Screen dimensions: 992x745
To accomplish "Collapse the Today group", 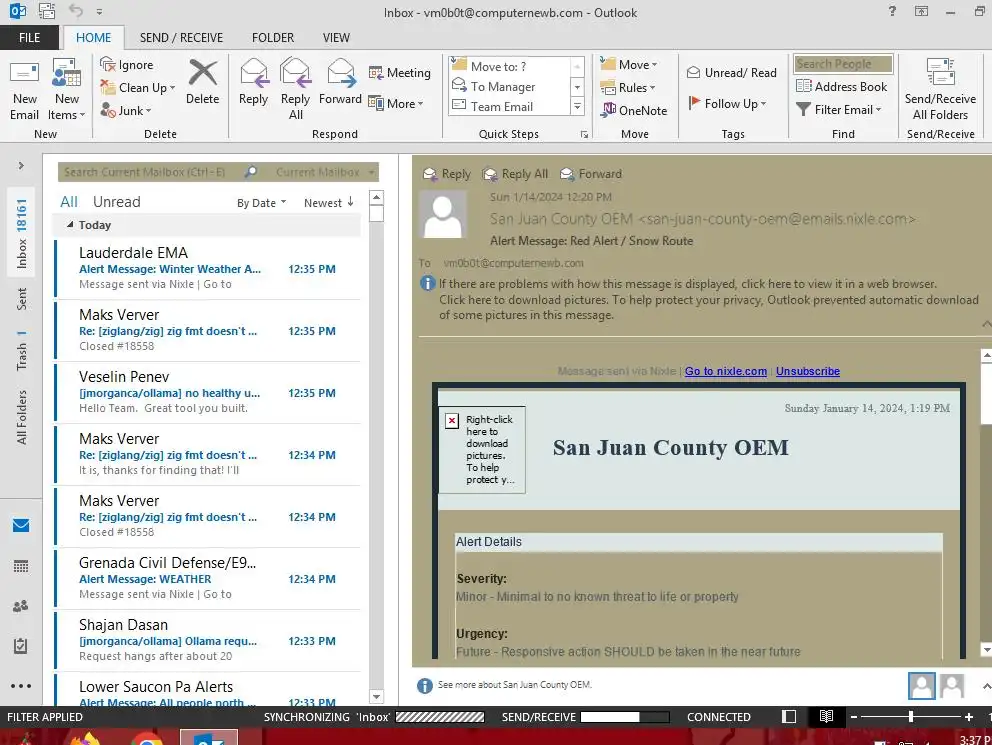I will (70, 225).
